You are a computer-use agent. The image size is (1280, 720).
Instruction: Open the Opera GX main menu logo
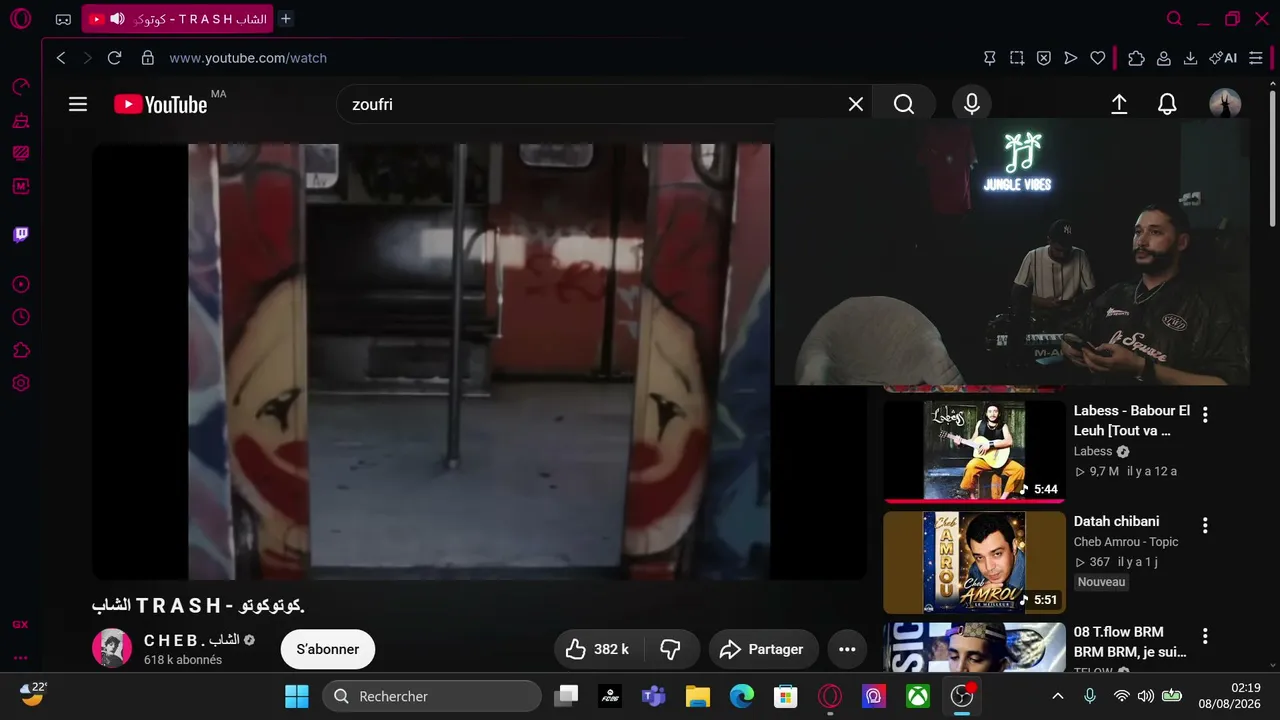point(20,19)
